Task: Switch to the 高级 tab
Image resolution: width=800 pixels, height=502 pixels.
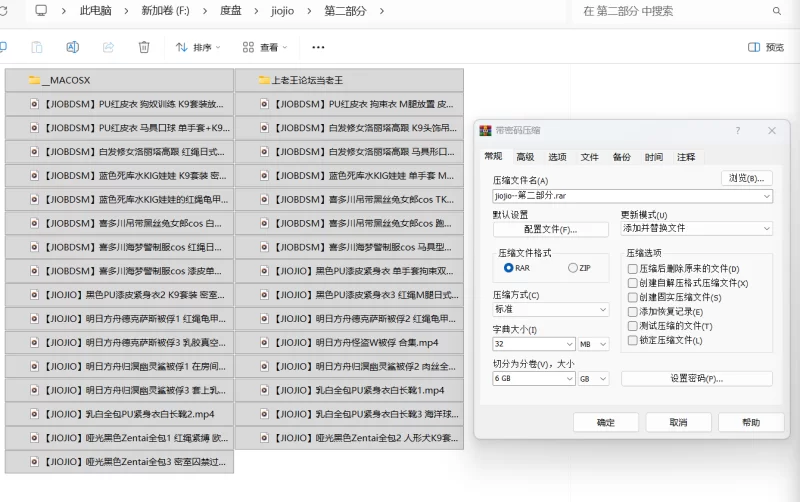Action: pyautogui.click(x=525, y=157)
